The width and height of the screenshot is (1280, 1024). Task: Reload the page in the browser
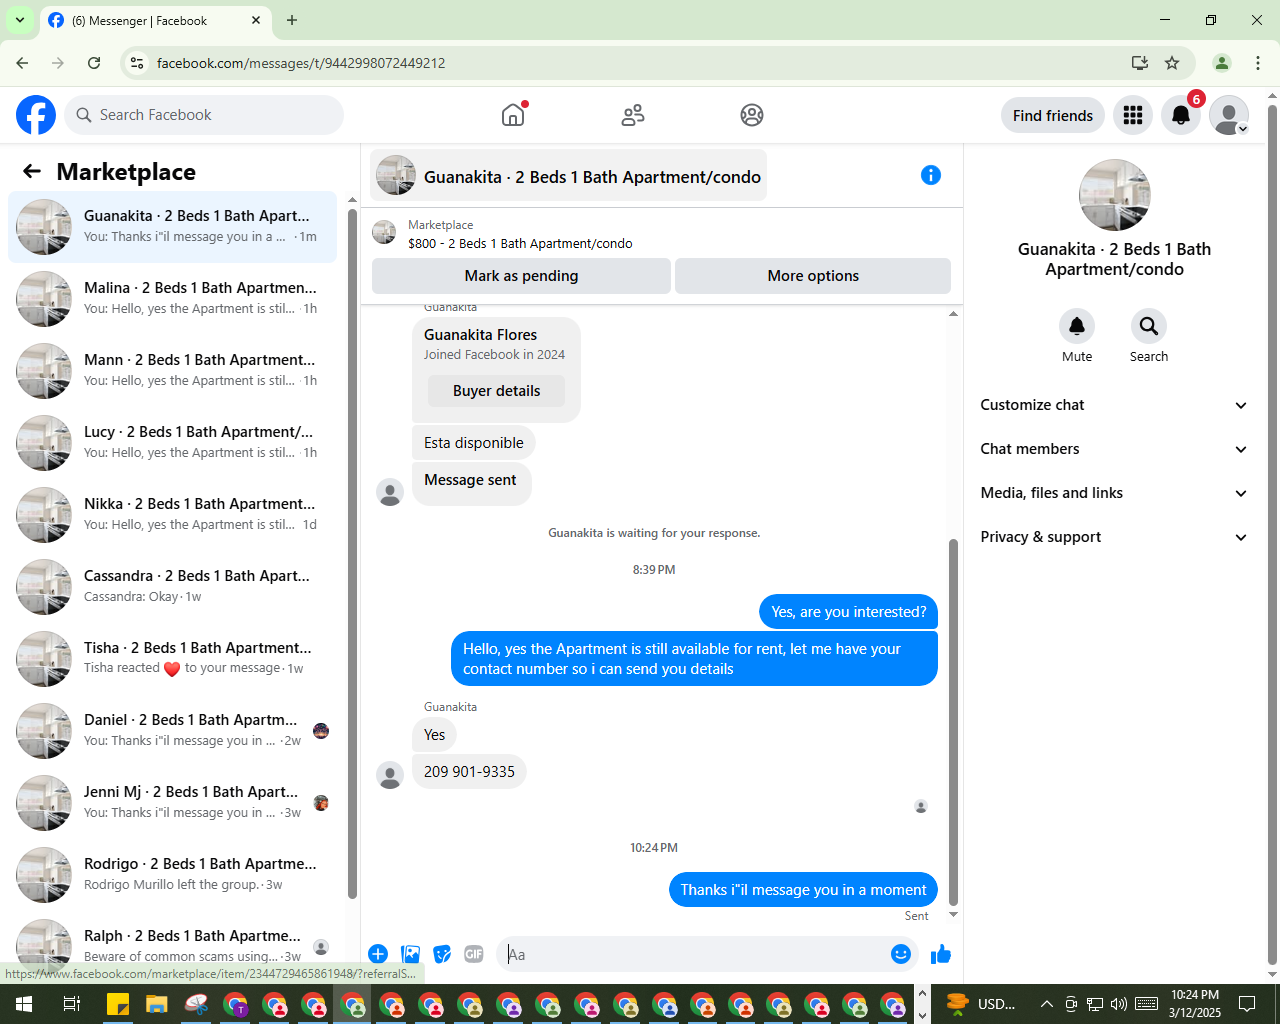(94, 63)
